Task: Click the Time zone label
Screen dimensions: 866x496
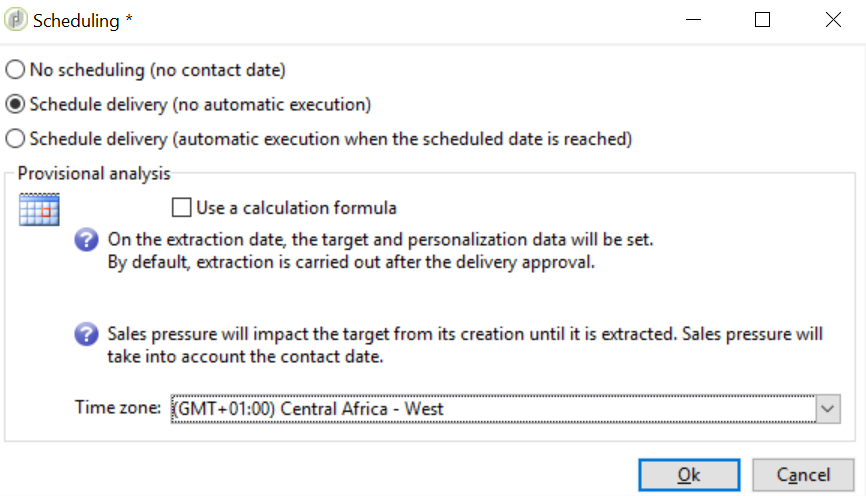Action: tap(118, 408)
